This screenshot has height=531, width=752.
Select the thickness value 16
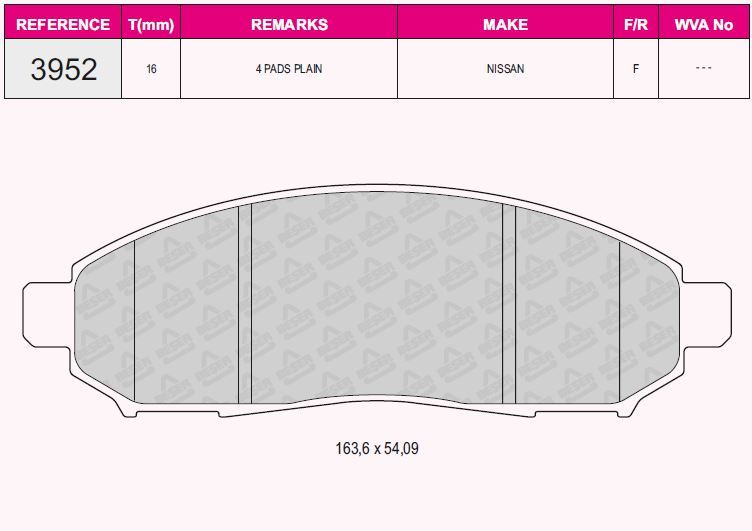pyautogui.click(x=151, y=69)
